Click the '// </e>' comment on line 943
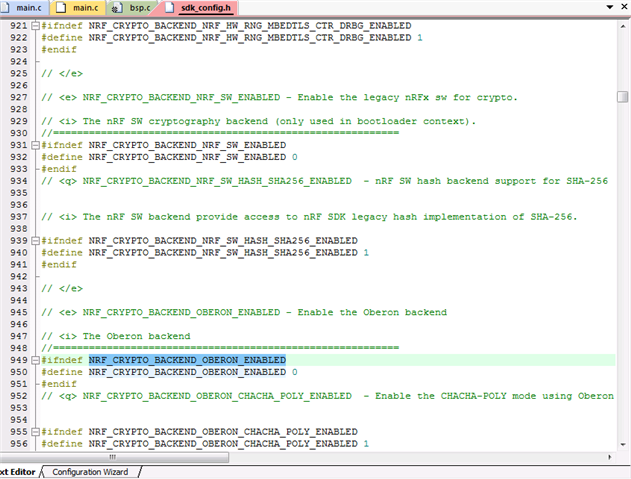The image size is (631, 480). click(x=62, y=288)
